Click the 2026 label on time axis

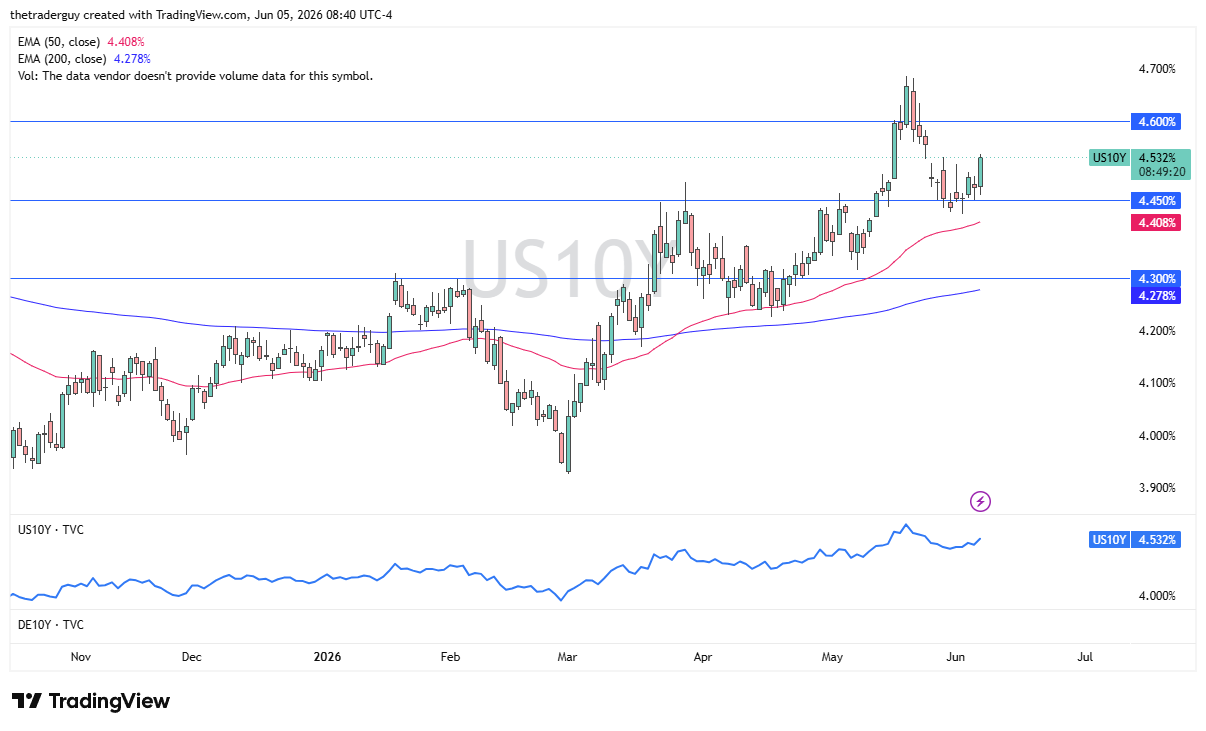point(327,657)
